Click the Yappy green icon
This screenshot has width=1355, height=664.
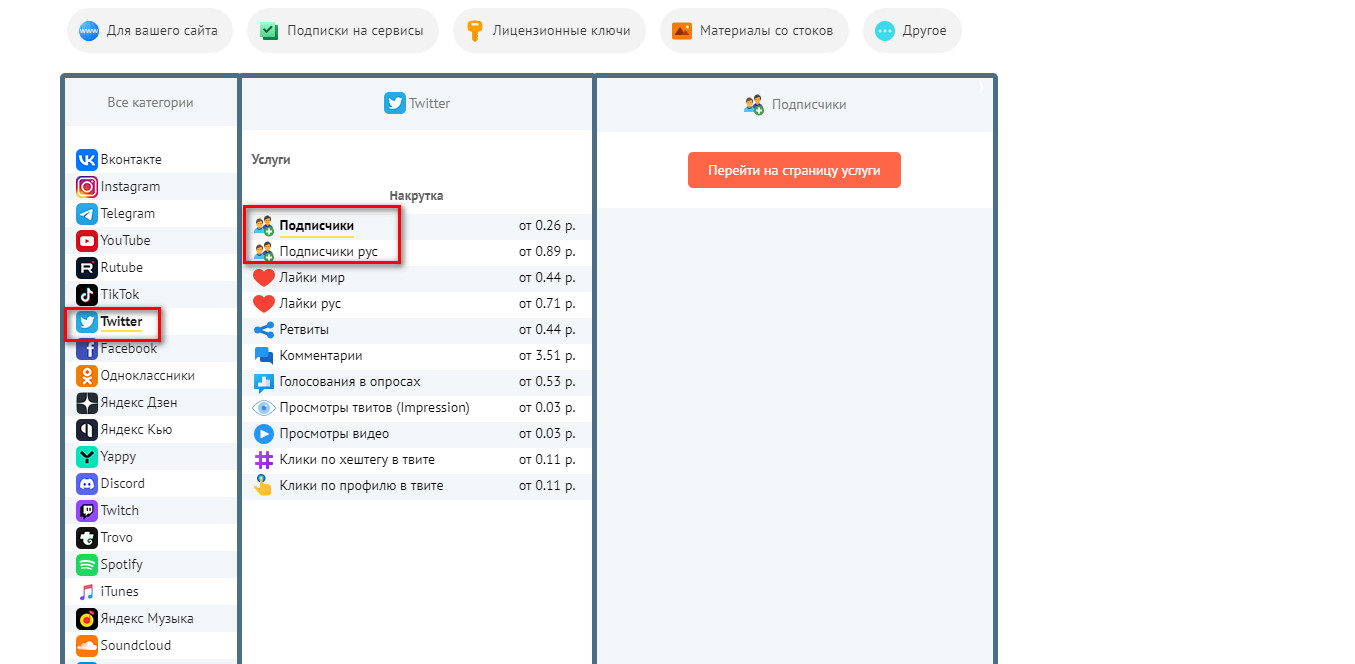[x=87, y=457]
